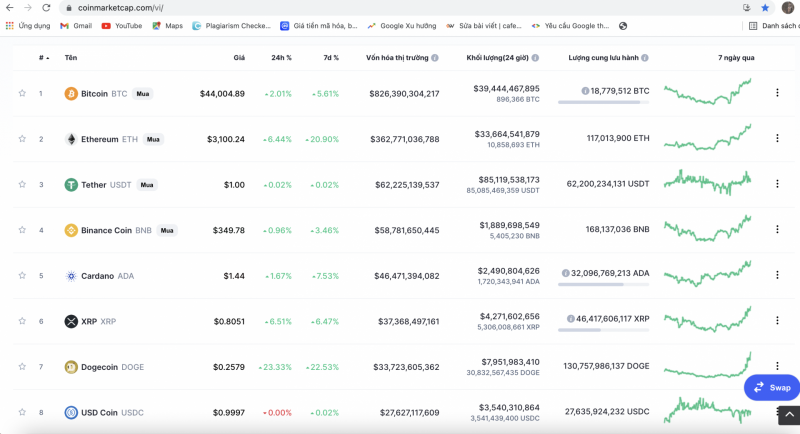Click Cardano circulating supply progress bar
Screen dimensions: 800x434
(x=604, y=285)
